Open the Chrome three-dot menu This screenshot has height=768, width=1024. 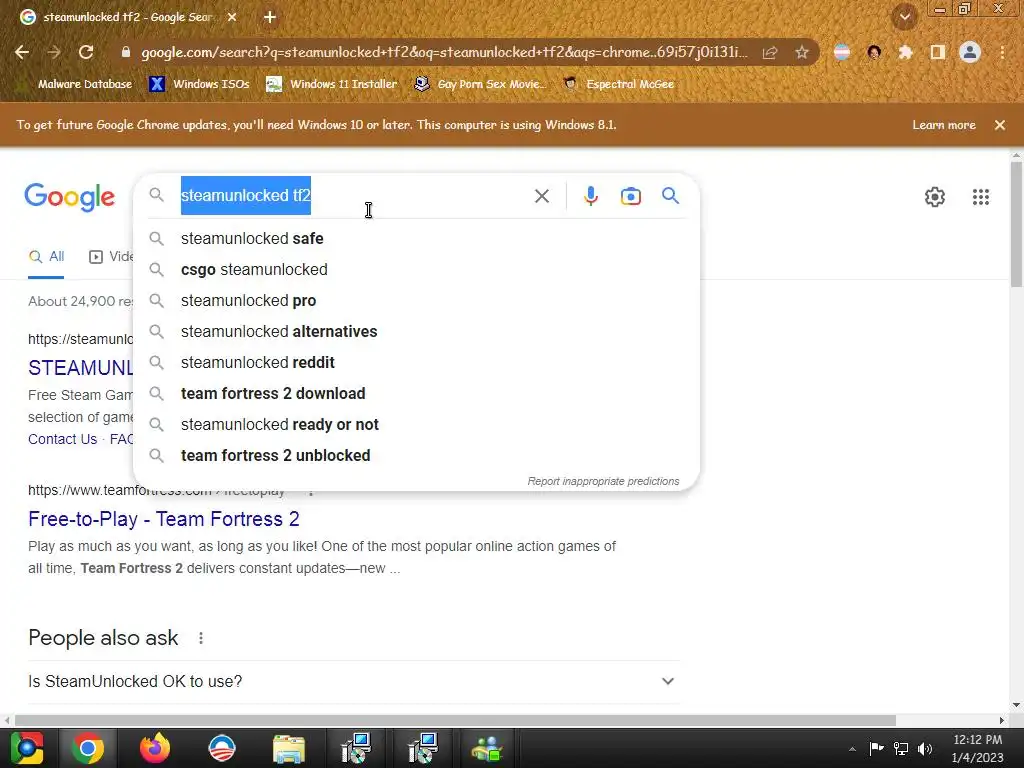(x=1002, y=52)
